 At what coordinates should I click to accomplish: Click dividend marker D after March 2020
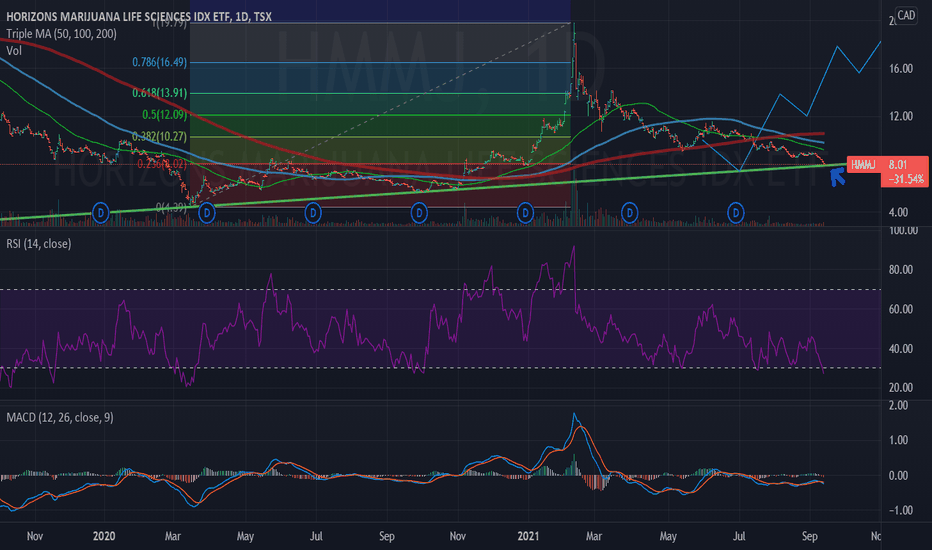pos(206,212)
